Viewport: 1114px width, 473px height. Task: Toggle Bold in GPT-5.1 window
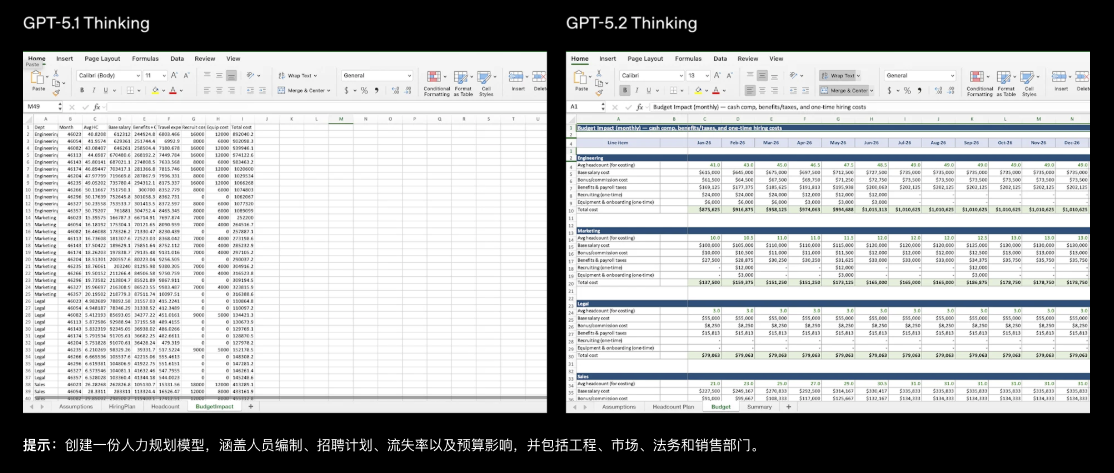[x=82, y=90]
